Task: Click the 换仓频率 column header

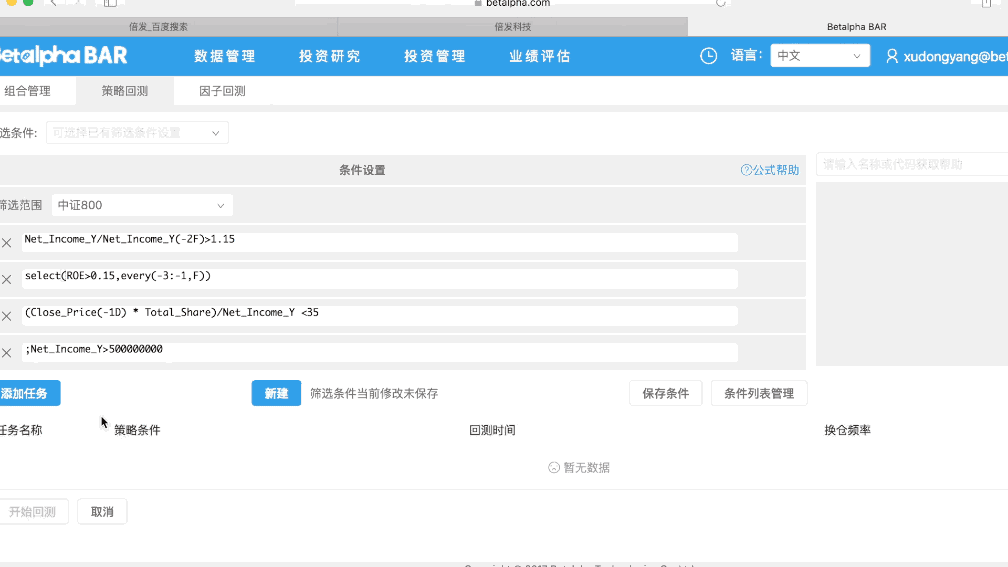Action: click(847, 430)
